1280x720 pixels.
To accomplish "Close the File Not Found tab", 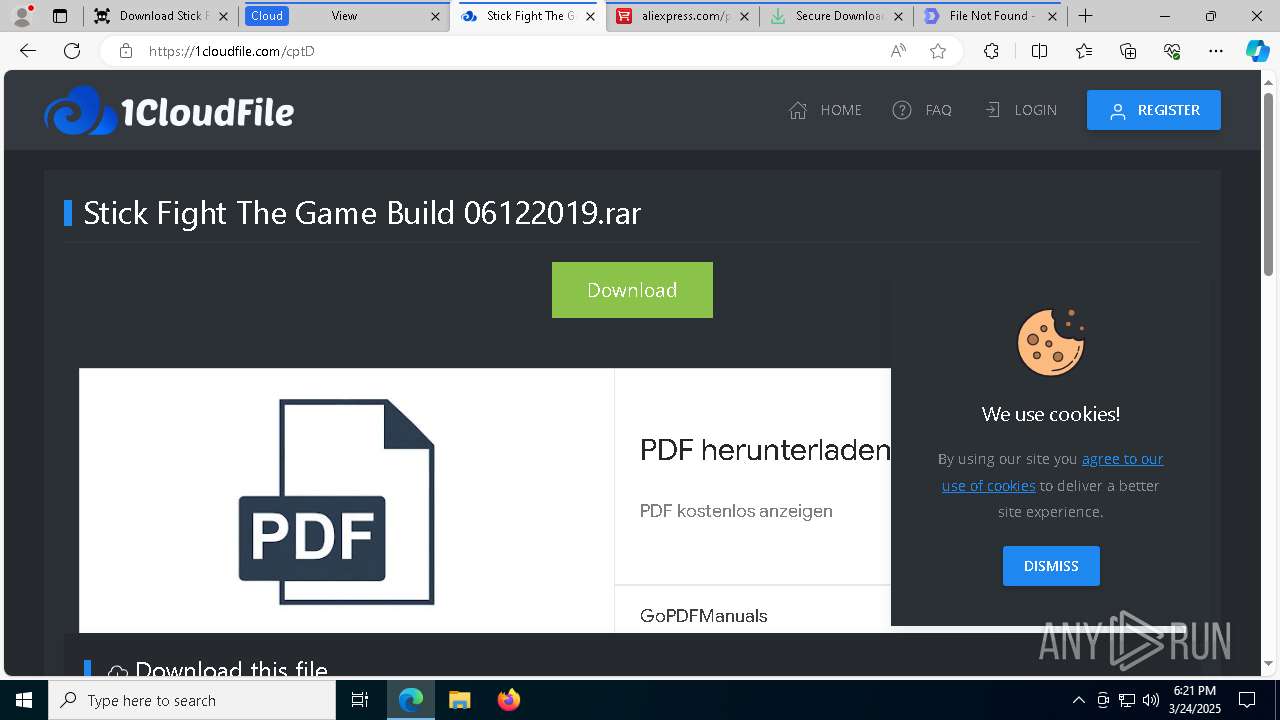I will coord(1052,16).
